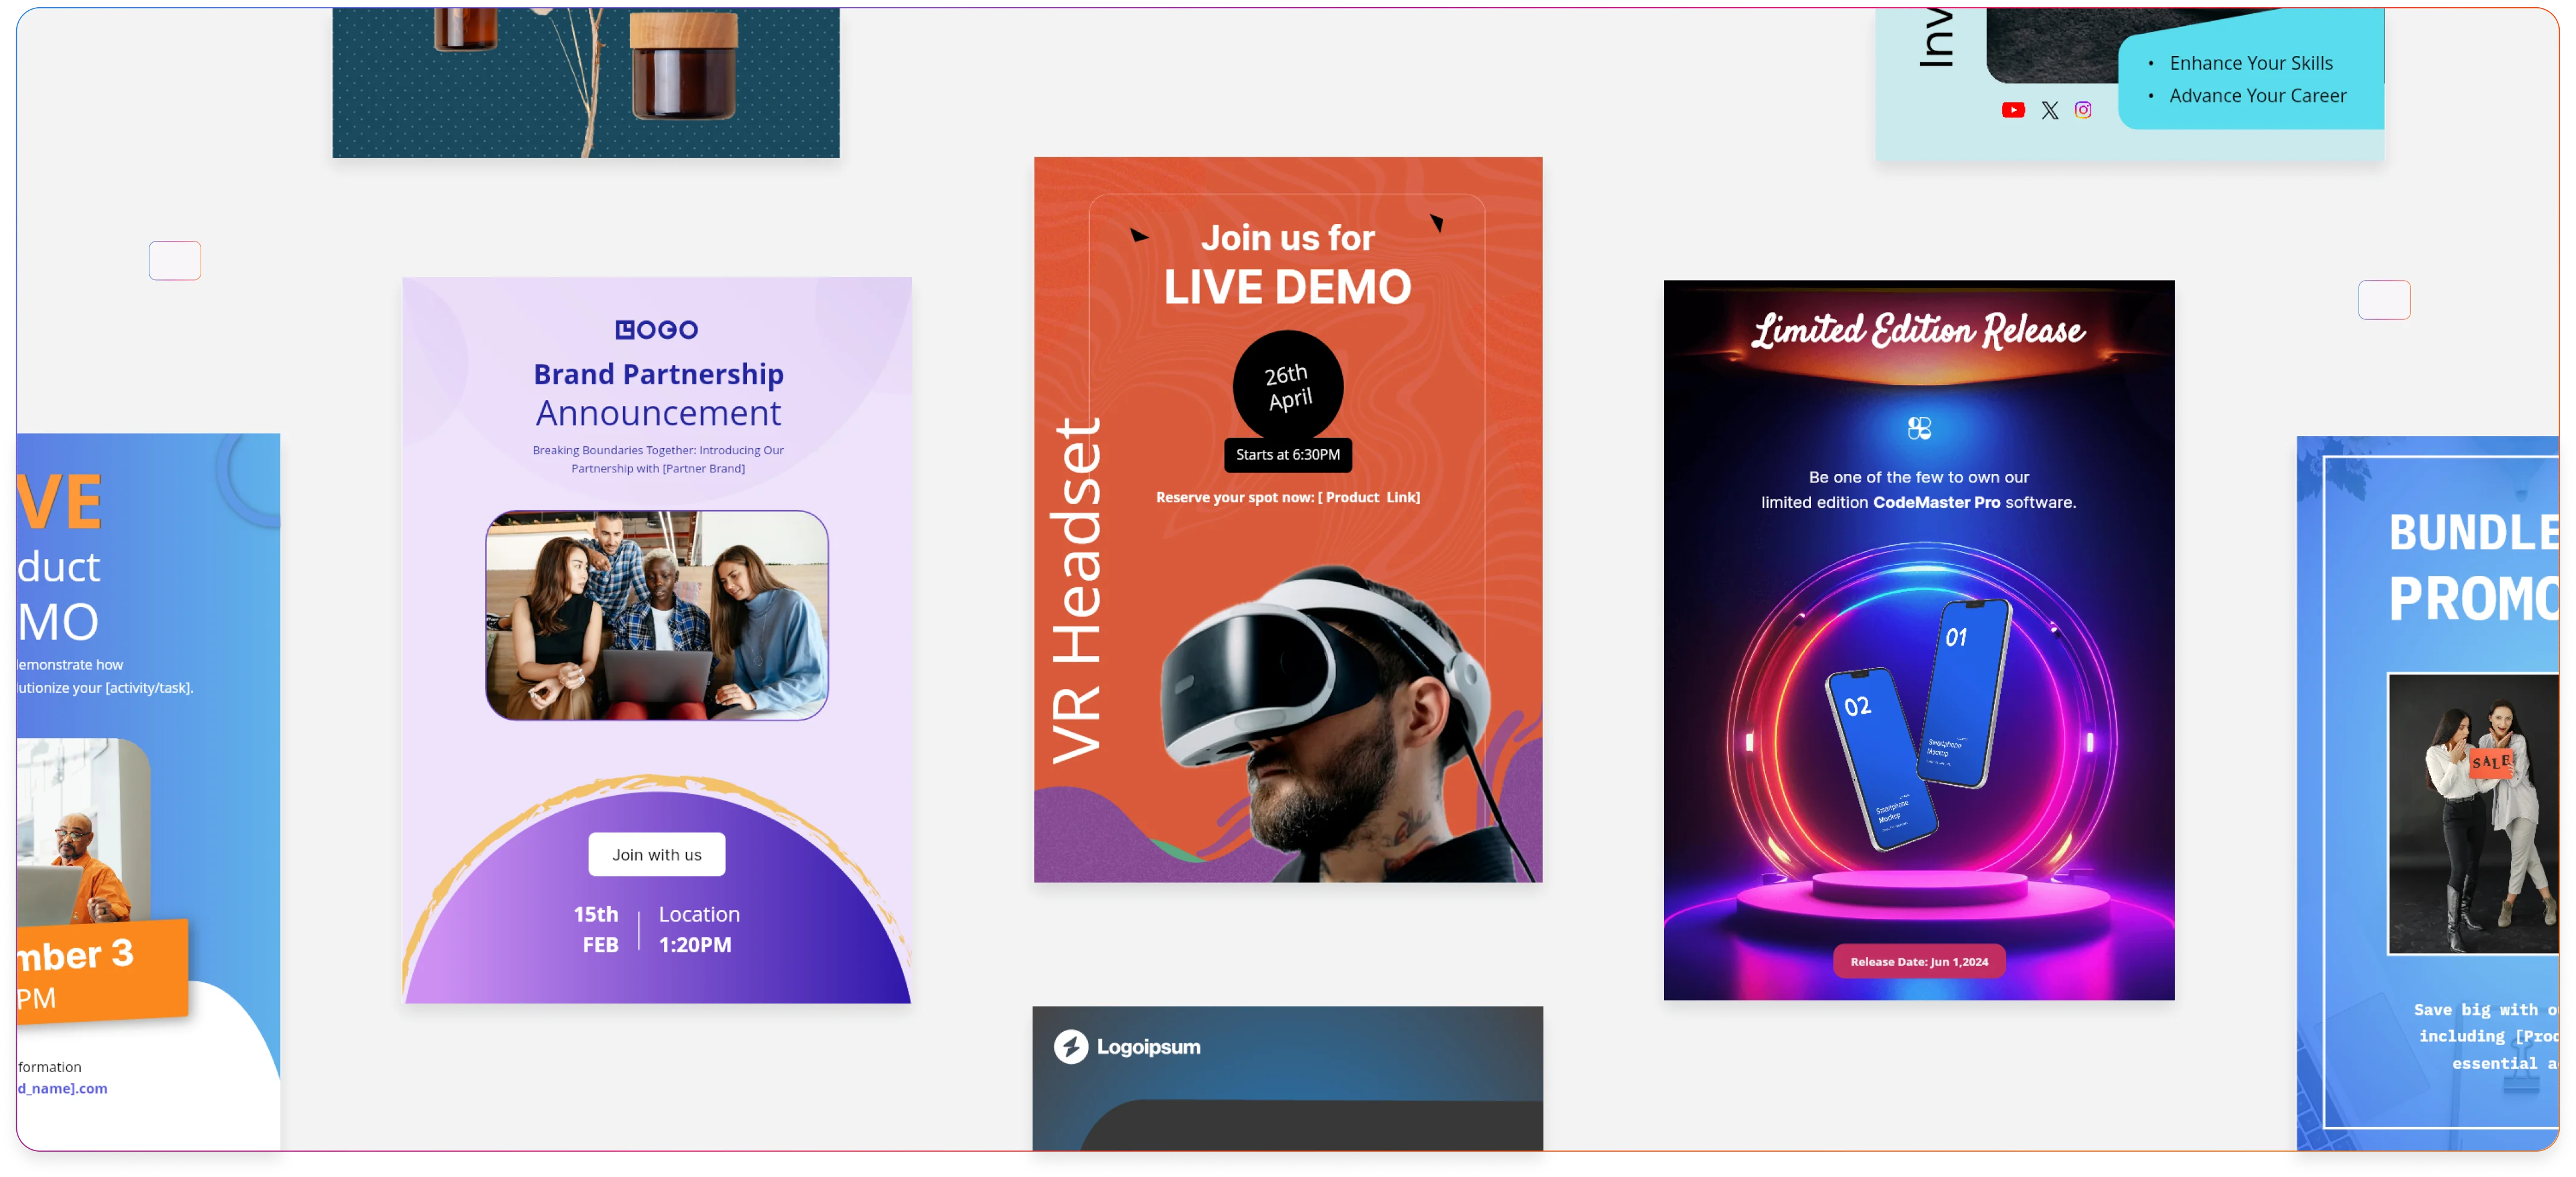
Task: Click the '[d_name].com' link on the blue poster
Action: coord(62,1088)
